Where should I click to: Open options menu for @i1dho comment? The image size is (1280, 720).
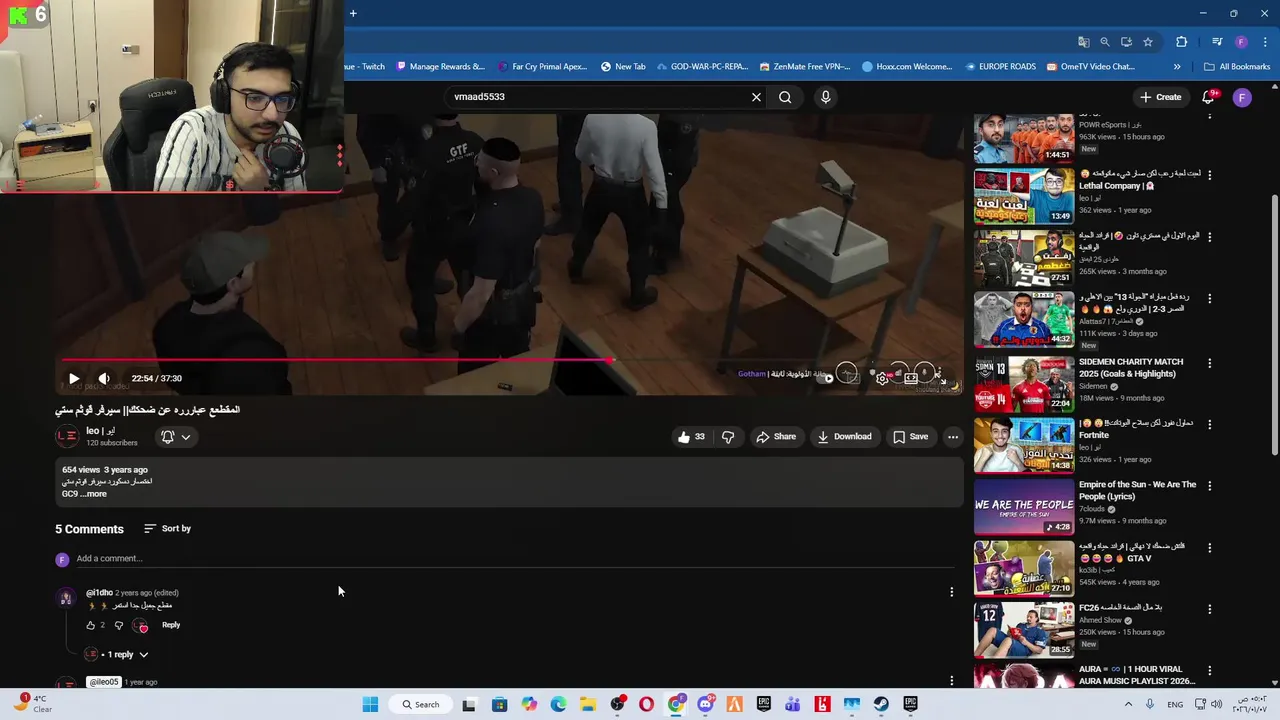coord(951,592)
